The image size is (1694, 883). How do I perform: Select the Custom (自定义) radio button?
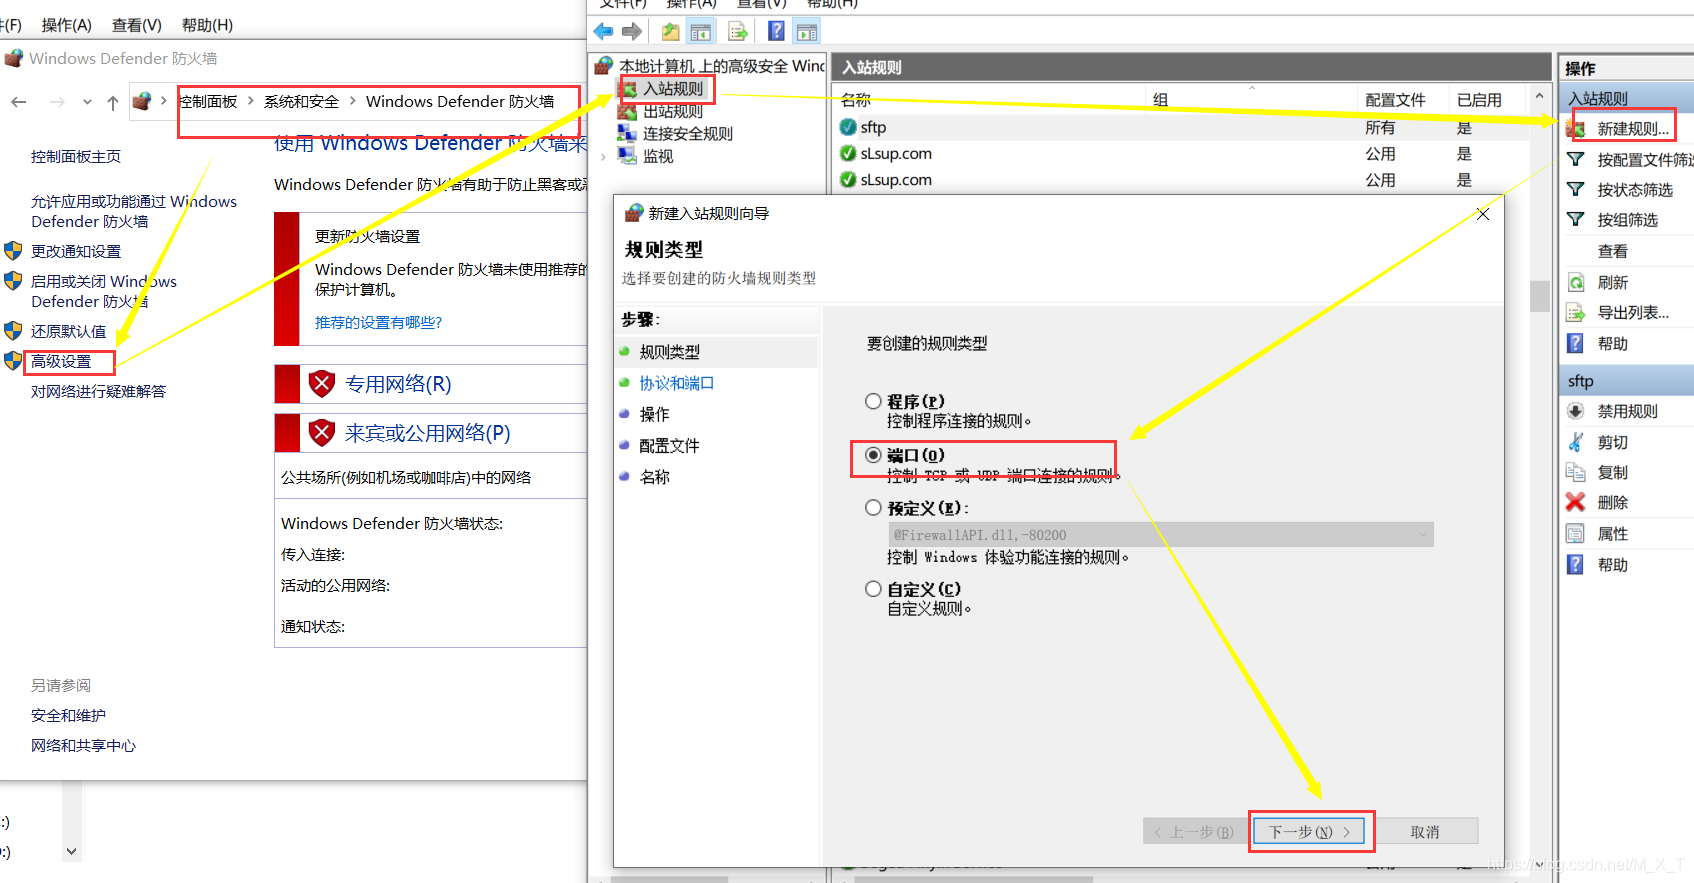[873, 589]
